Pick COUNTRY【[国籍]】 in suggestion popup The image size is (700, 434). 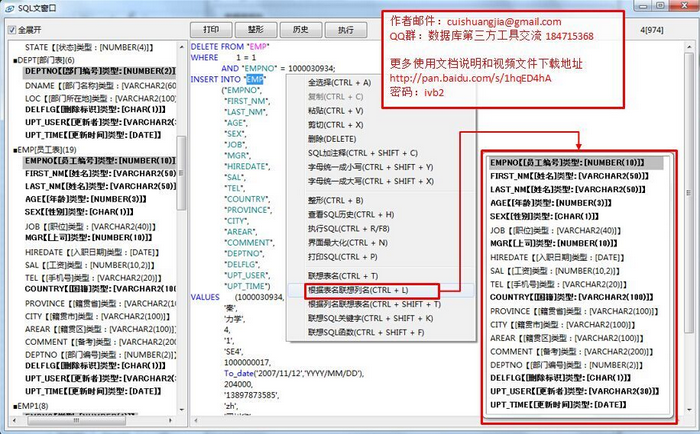coord(572,297)
